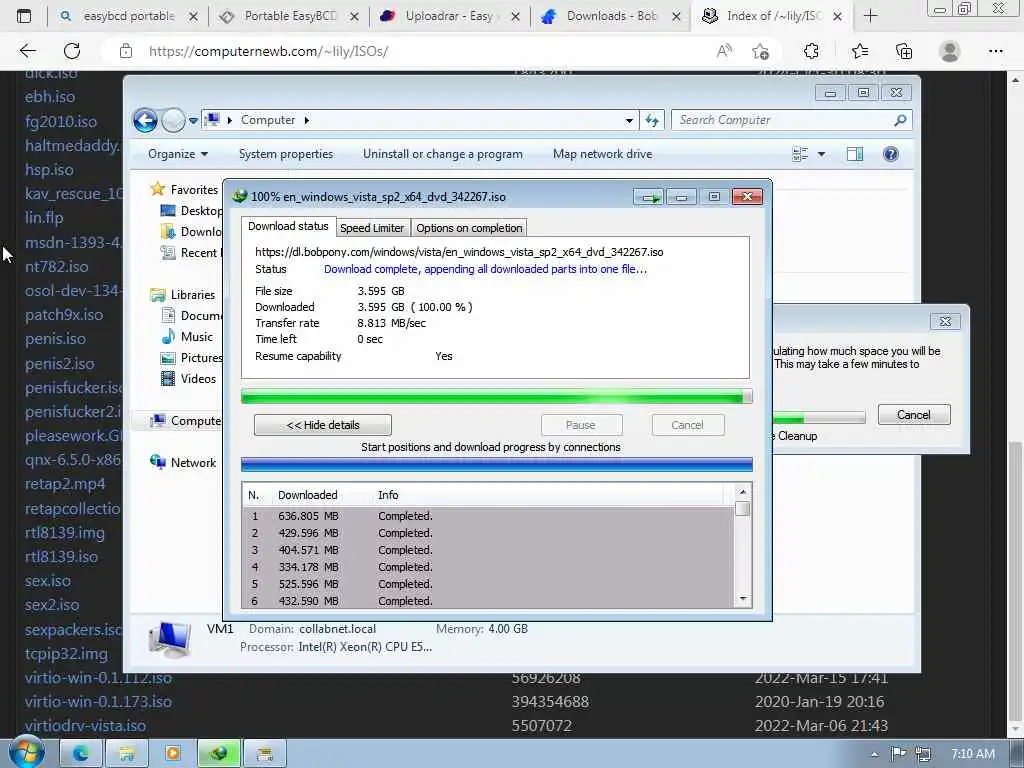Viewport: 1024px width, 768px height.
Task: Open the last taskbar application icon
Action: pos(264,754)
